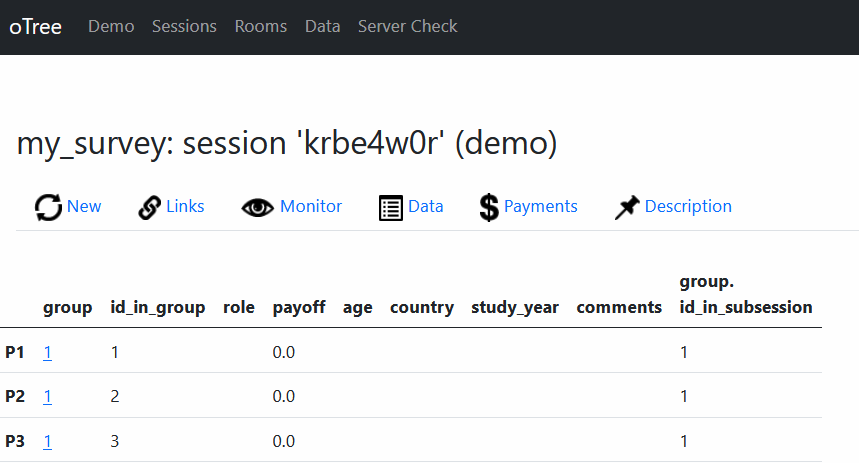The height and width of the screenshot is (463, 859).
Task: Open group 1 link for P1
Action: [x=47, y=352]
